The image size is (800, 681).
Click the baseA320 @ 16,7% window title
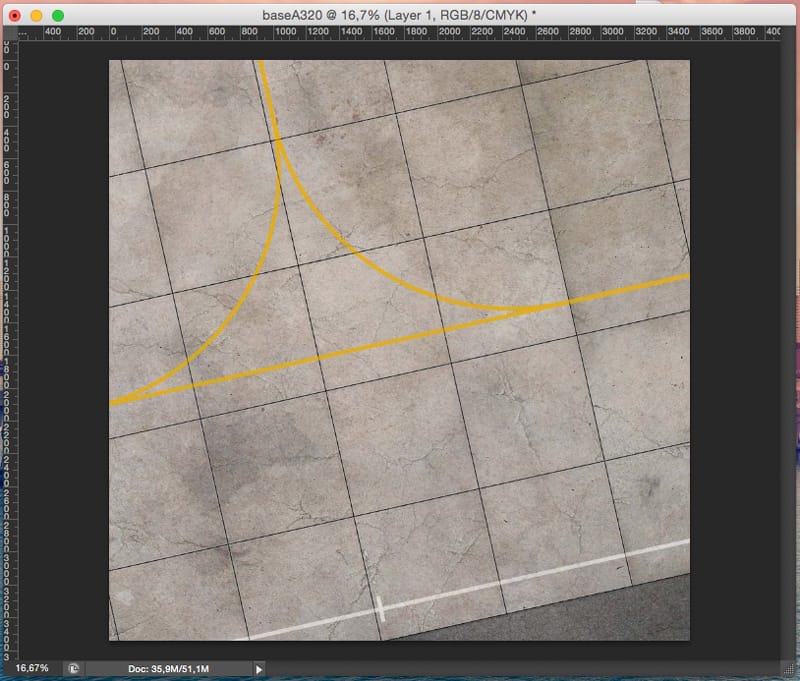[x=399, y=15]
